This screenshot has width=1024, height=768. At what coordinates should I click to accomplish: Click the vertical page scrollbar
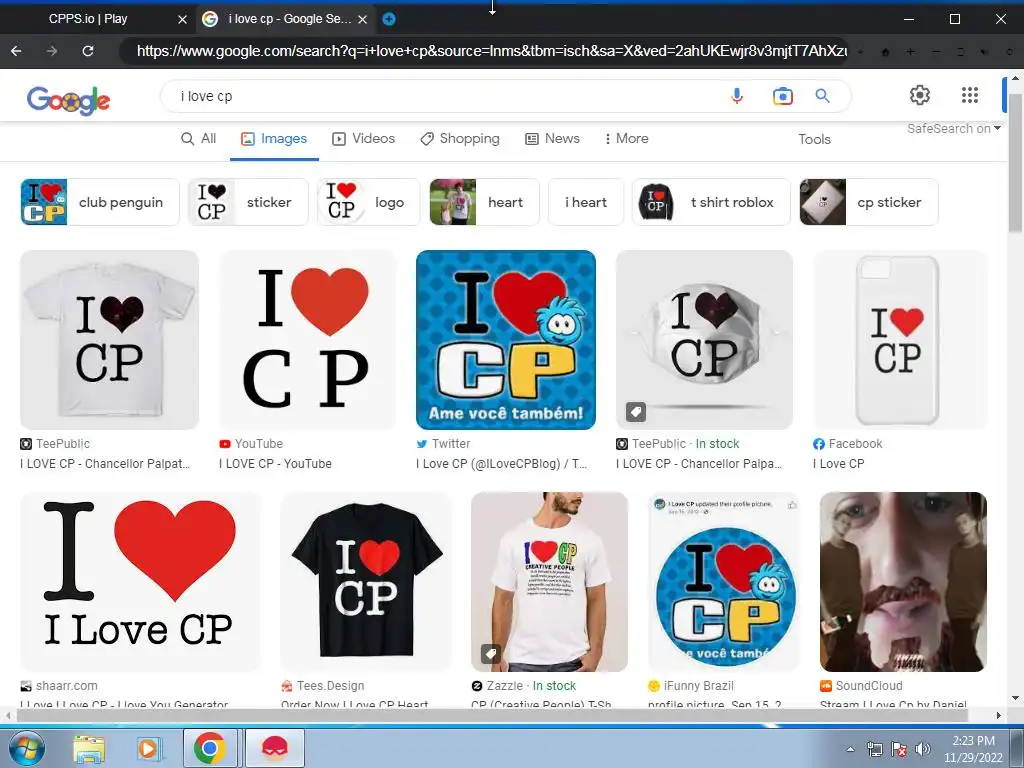(x=1016, y=163)
